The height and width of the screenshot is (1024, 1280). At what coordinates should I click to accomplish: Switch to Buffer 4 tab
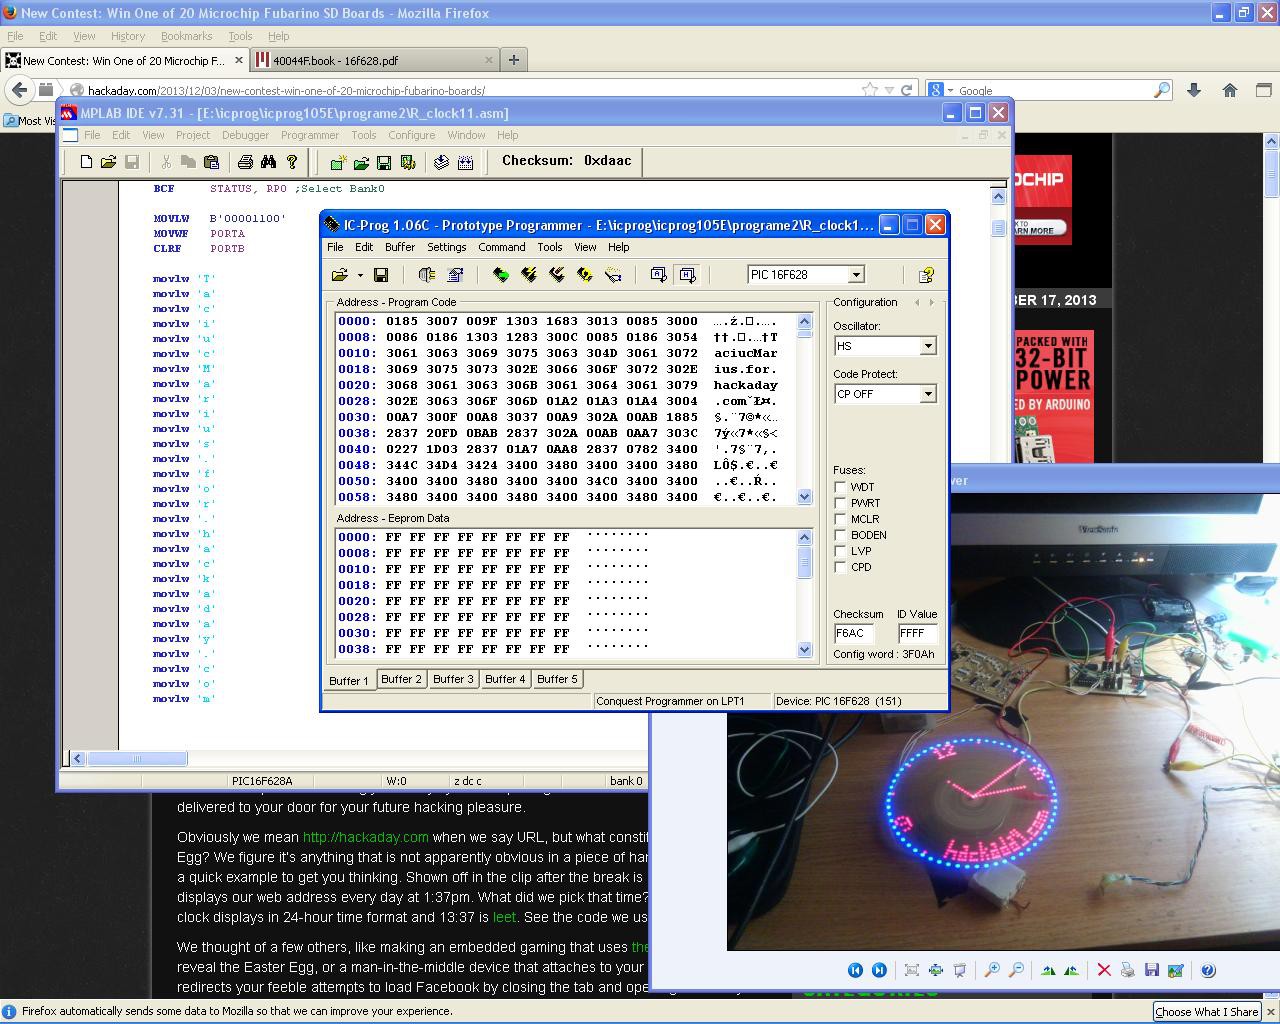pyautogui.click(x=505, y=679)
